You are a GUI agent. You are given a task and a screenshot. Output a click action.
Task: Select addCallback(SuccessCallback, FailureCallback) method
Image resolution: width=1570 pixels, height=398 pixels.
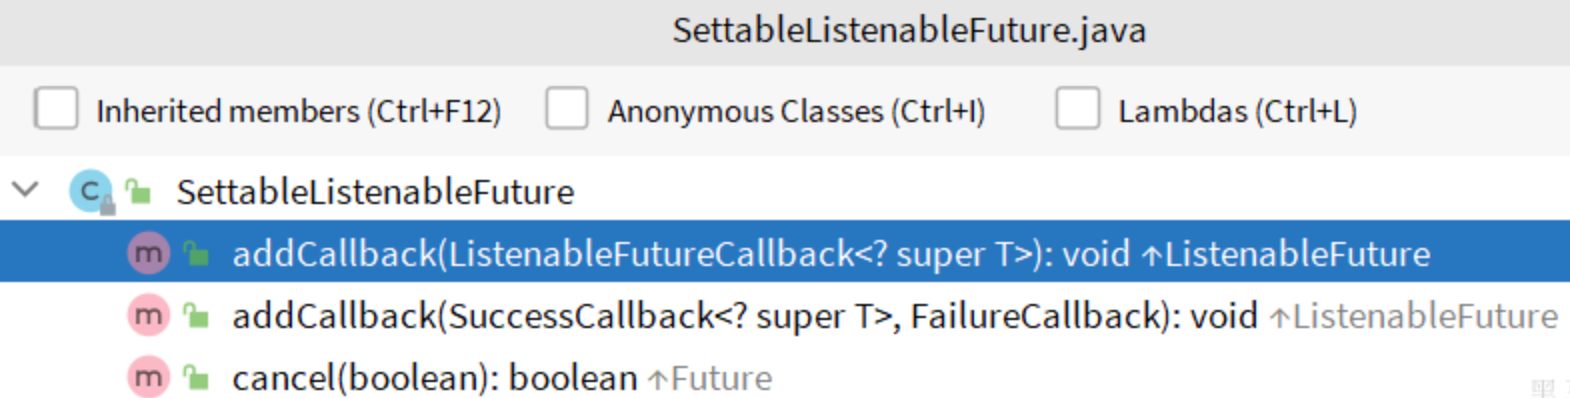point(785,315)
